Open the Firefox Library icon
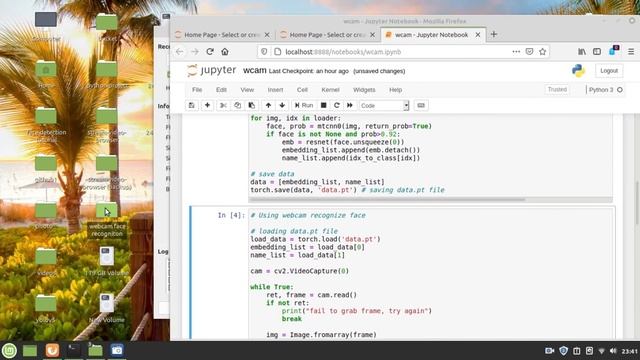This screenshot has height=360, width=640. pos(582,52)
